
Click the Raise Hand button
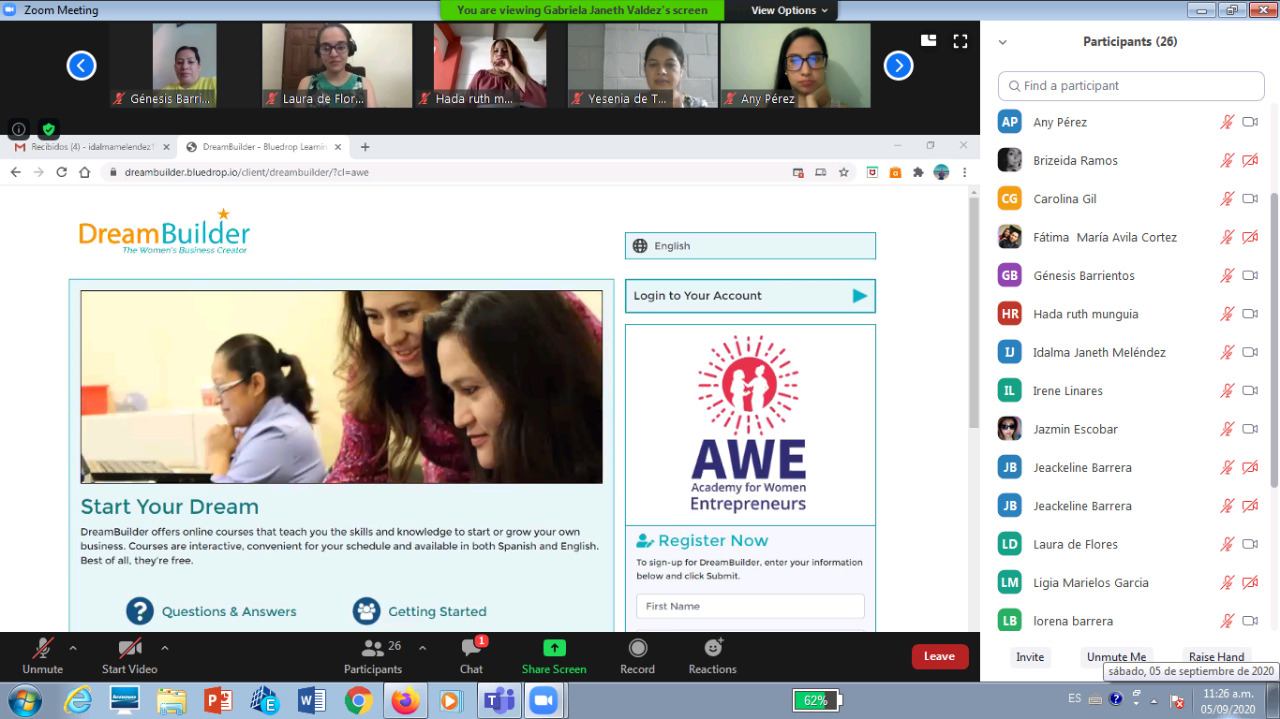click(x=1217, y=657)
